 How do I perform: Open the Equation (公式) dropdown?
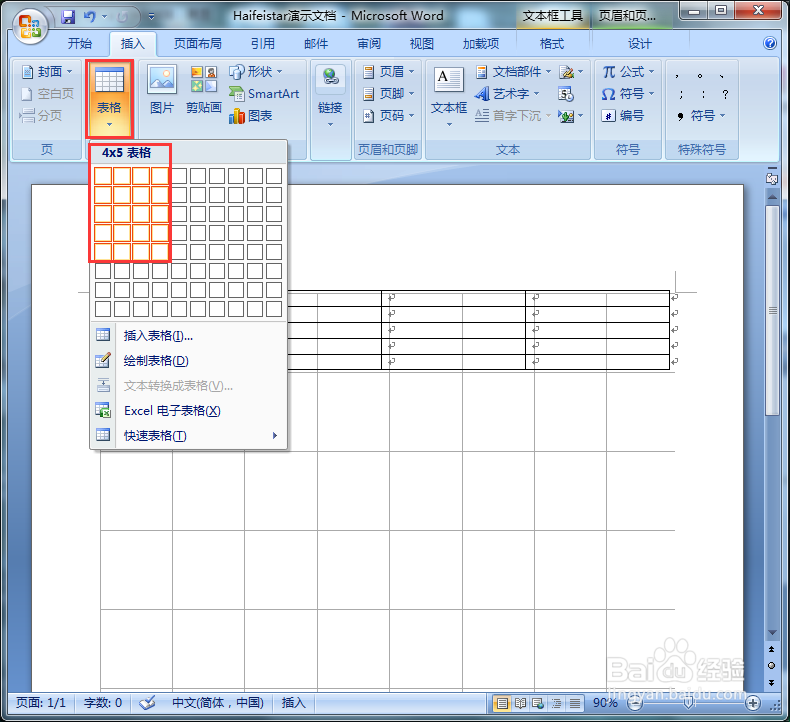(x=628, y=72)
